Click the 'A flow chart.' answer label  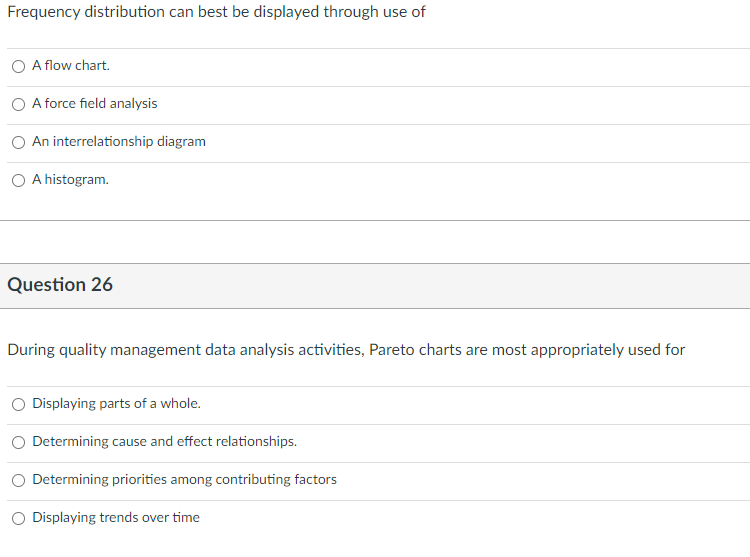[x=71, y=66]
